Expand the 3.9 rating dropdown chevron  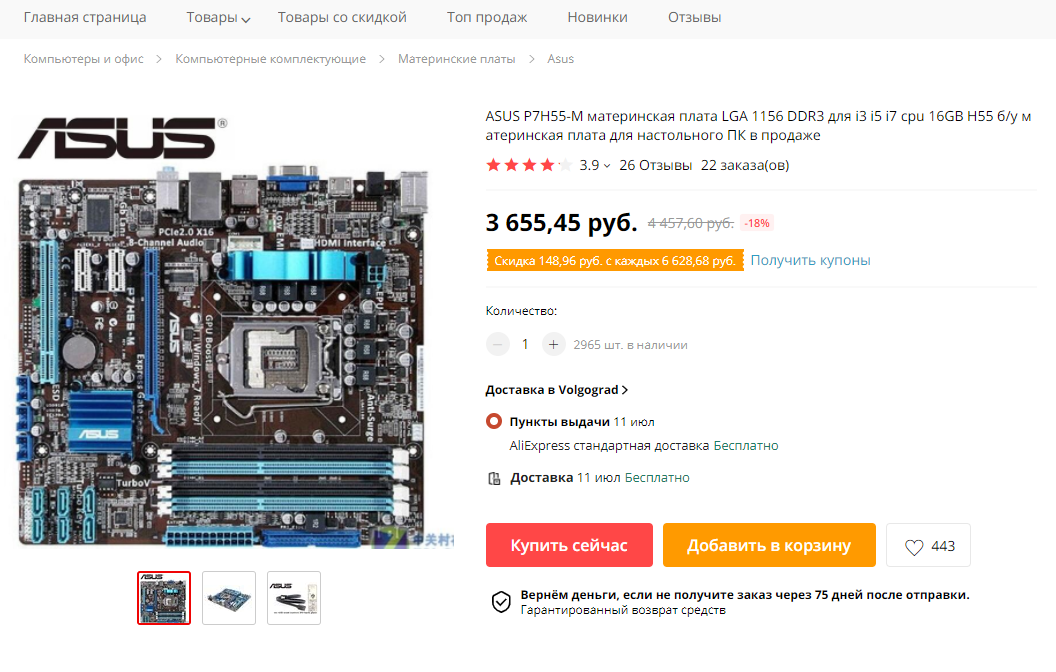click(607, 166)
